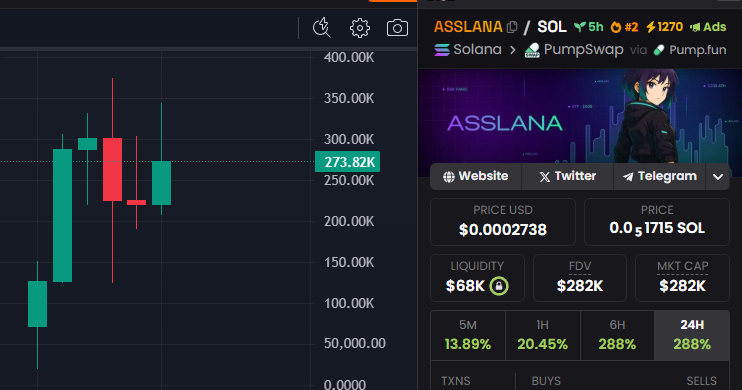Image resolution: width=742 pixels, height=390 pixels.
Task: Click the liquidity lock icon
Action: click(499, 286)
